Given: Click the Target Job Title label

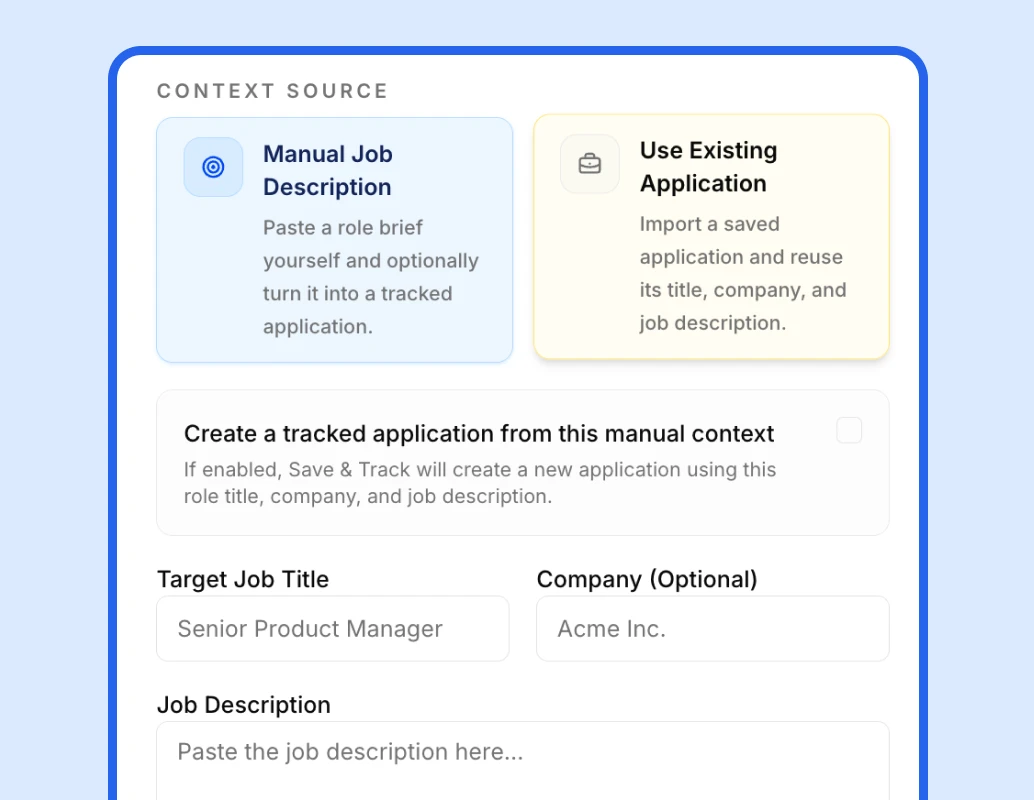Looking at the screenshot, I should click(x=243, y=579).
